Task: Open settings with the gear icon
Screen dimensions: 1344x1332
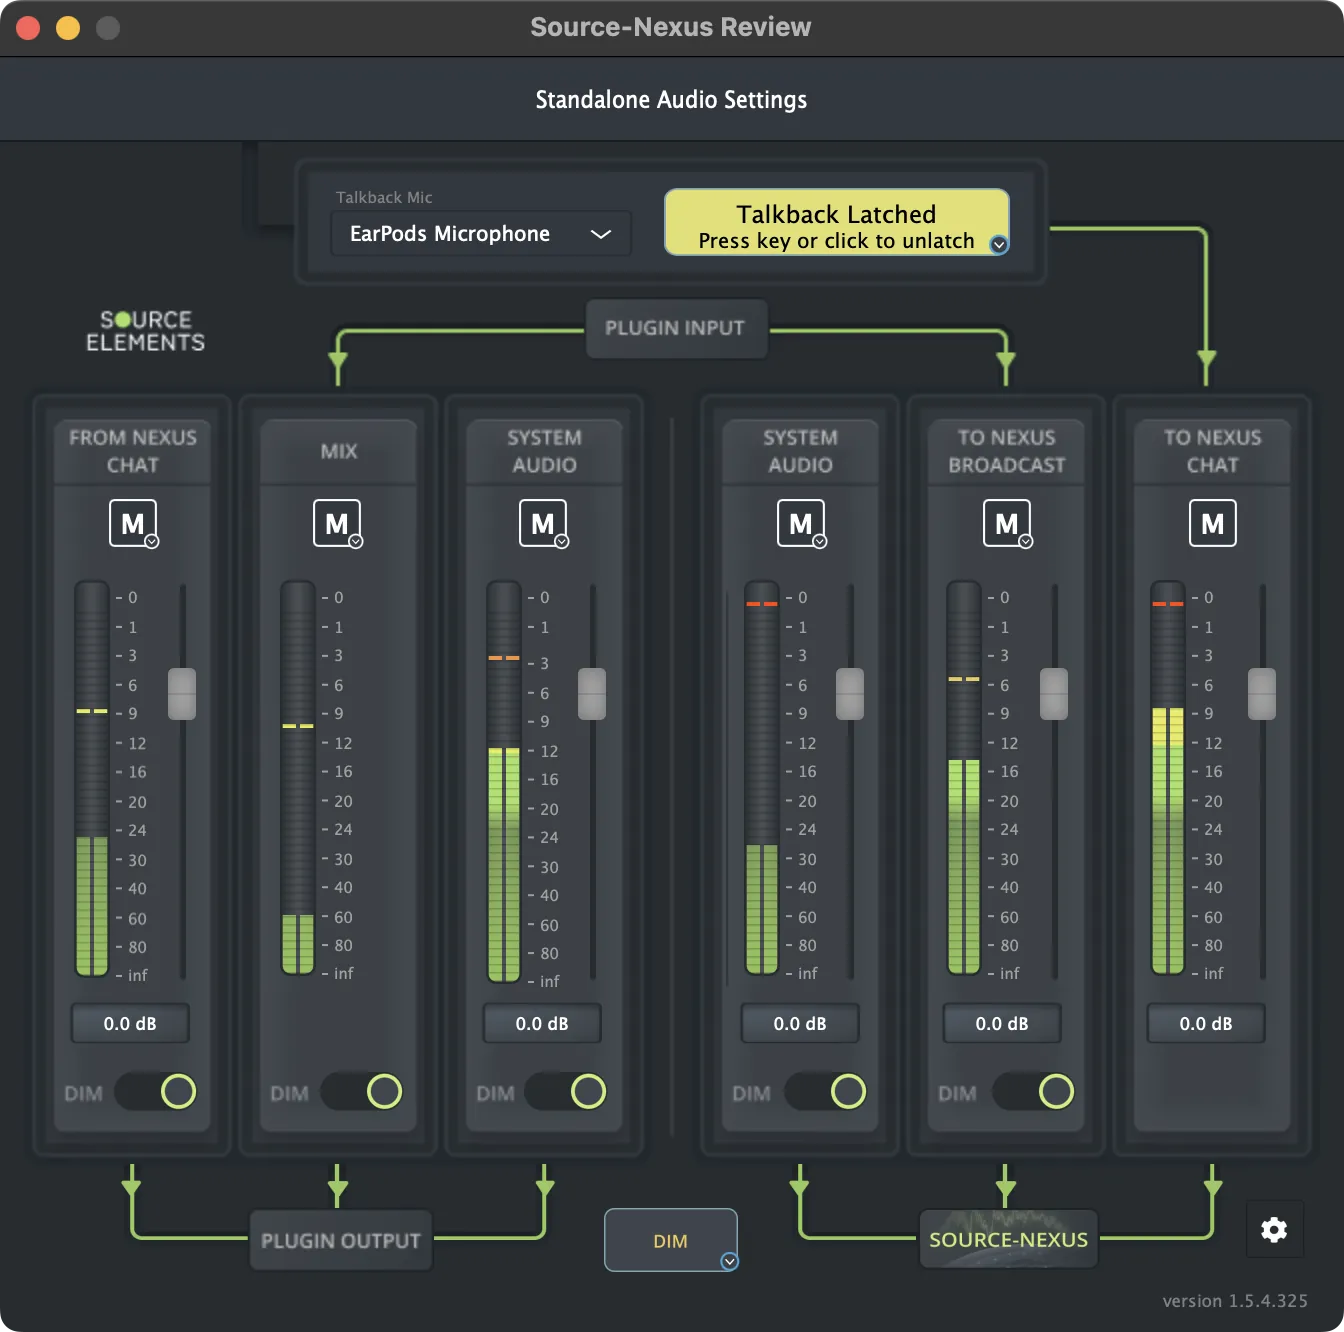Action: click(x=1274, y=1229)
